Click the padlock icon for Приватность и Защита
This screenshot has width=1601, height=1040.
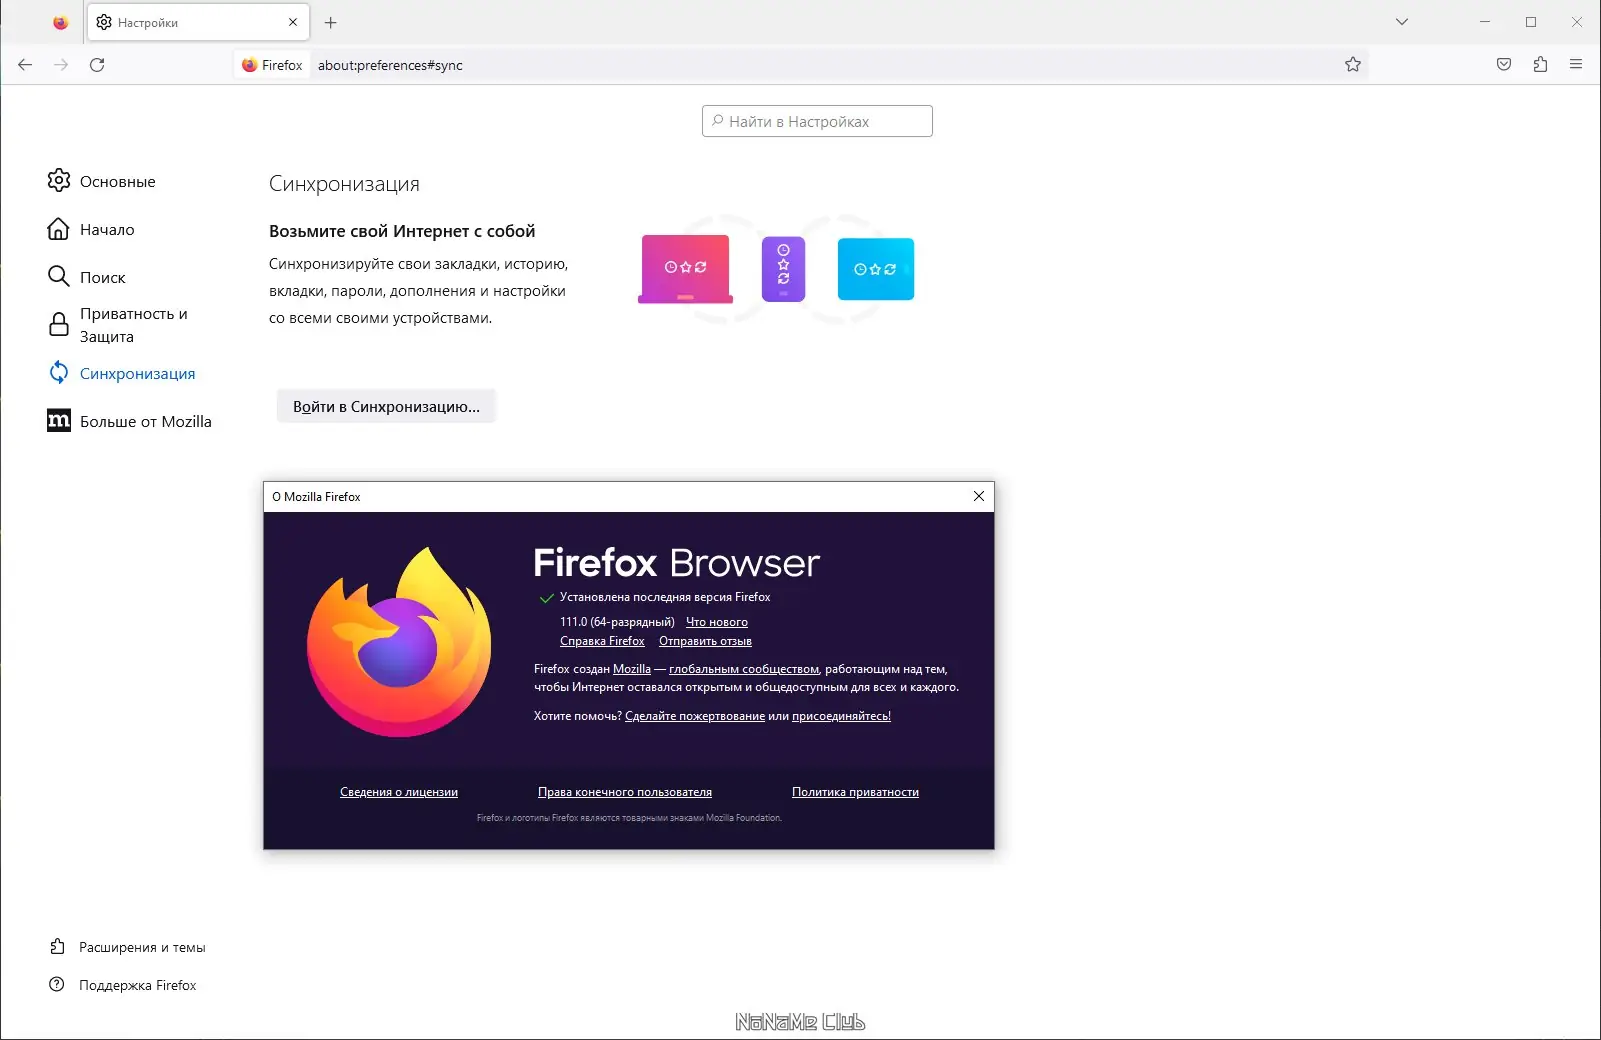pos(59,324)
